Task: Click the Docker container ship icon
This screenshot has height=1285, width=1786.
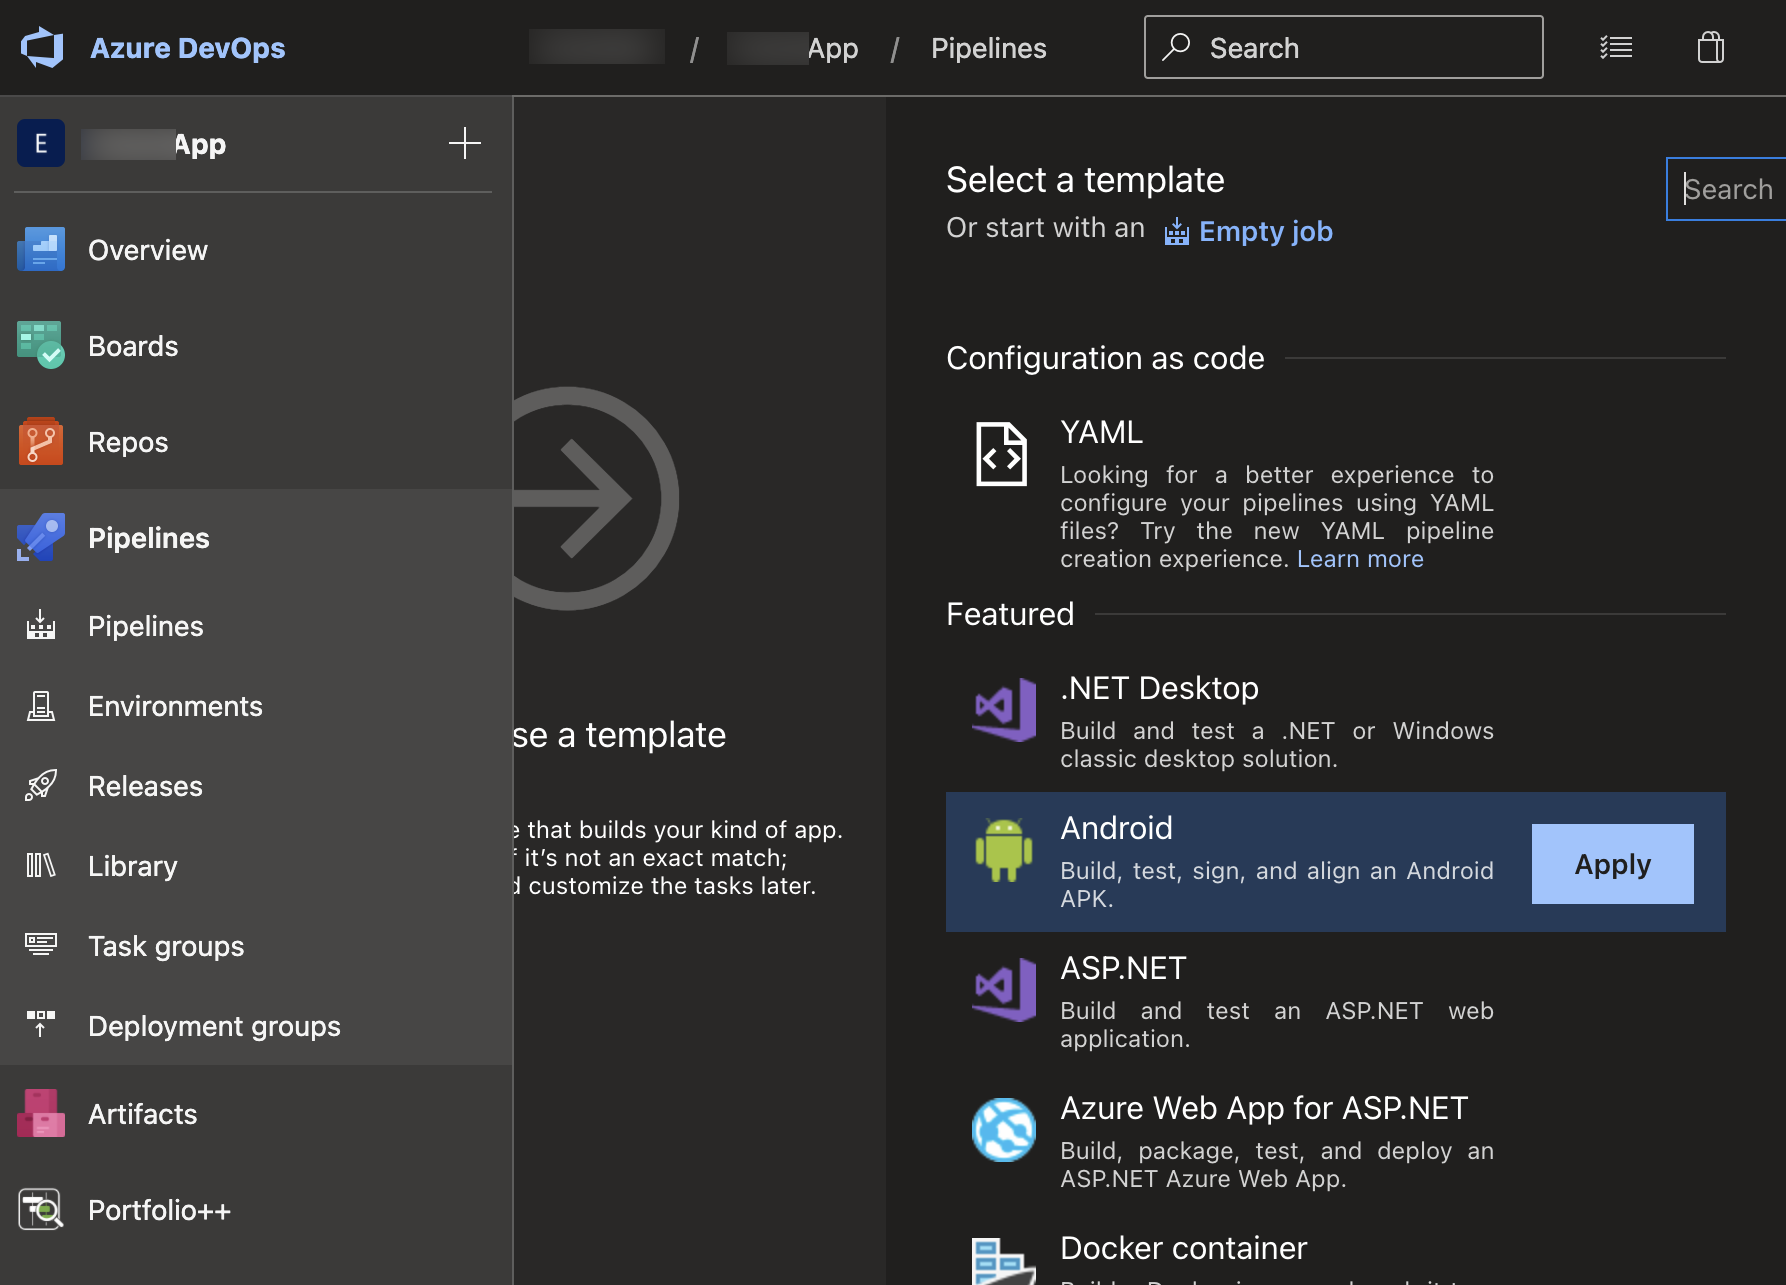Action: [1004, 1262]
